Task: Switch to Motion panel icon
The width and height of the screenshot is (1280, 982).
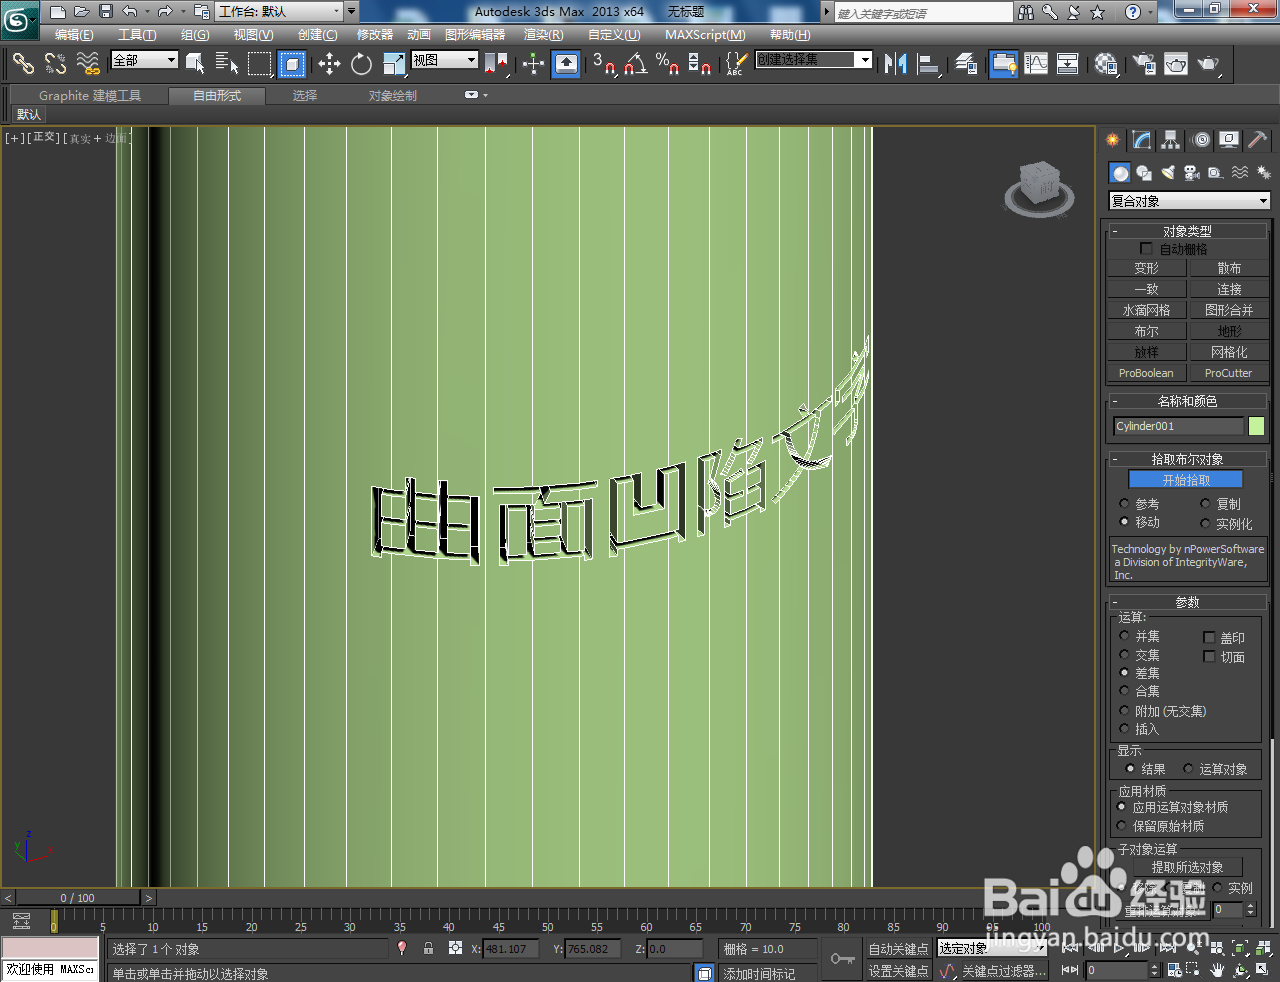Action: click(x=1201, y=140)
